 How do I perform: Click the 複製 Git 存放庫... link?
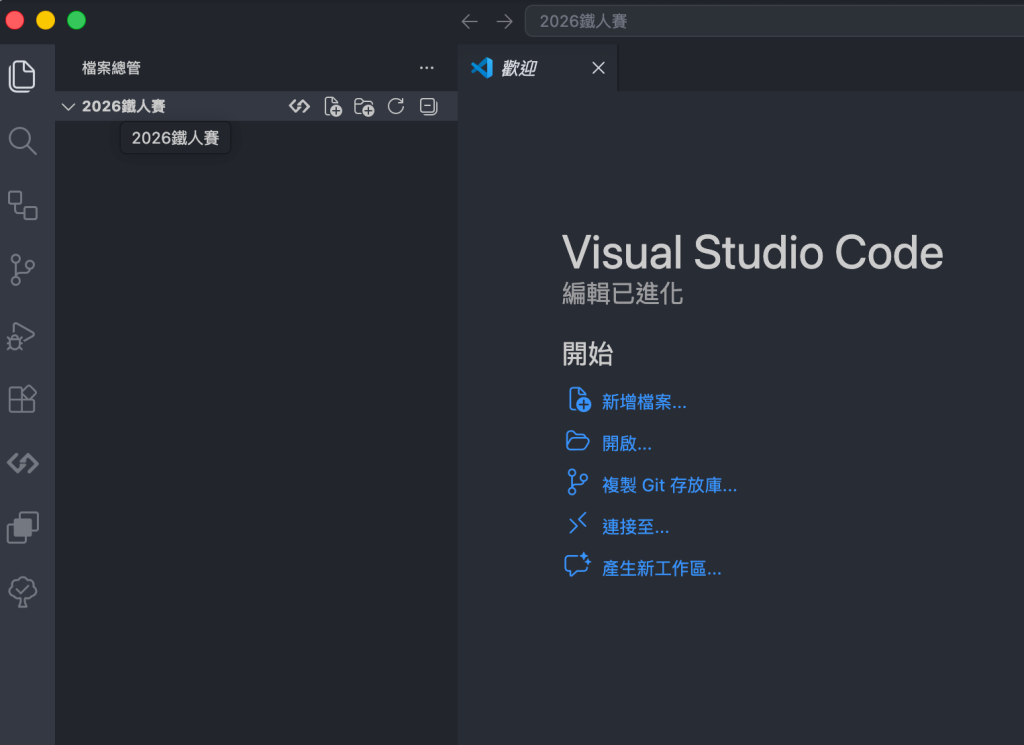tap(669, 485)
